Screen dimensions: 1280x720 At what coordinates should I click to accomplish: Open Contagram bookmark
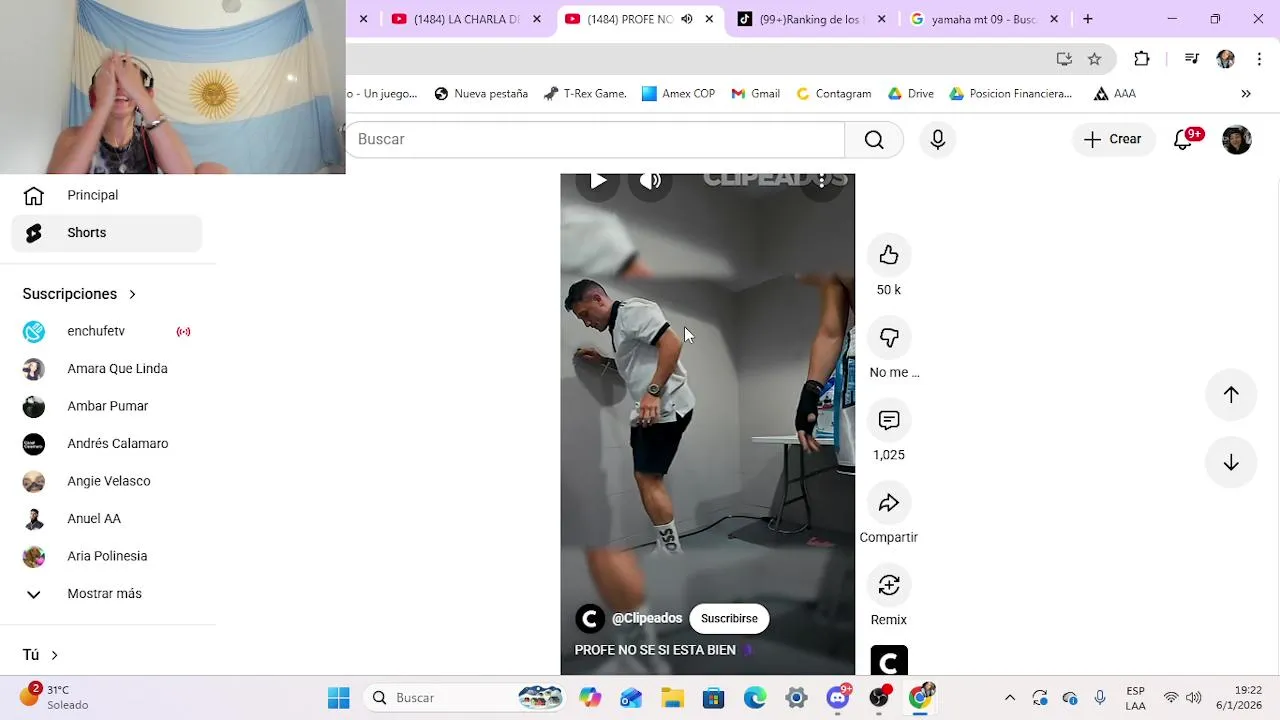(x=833, y=94)
